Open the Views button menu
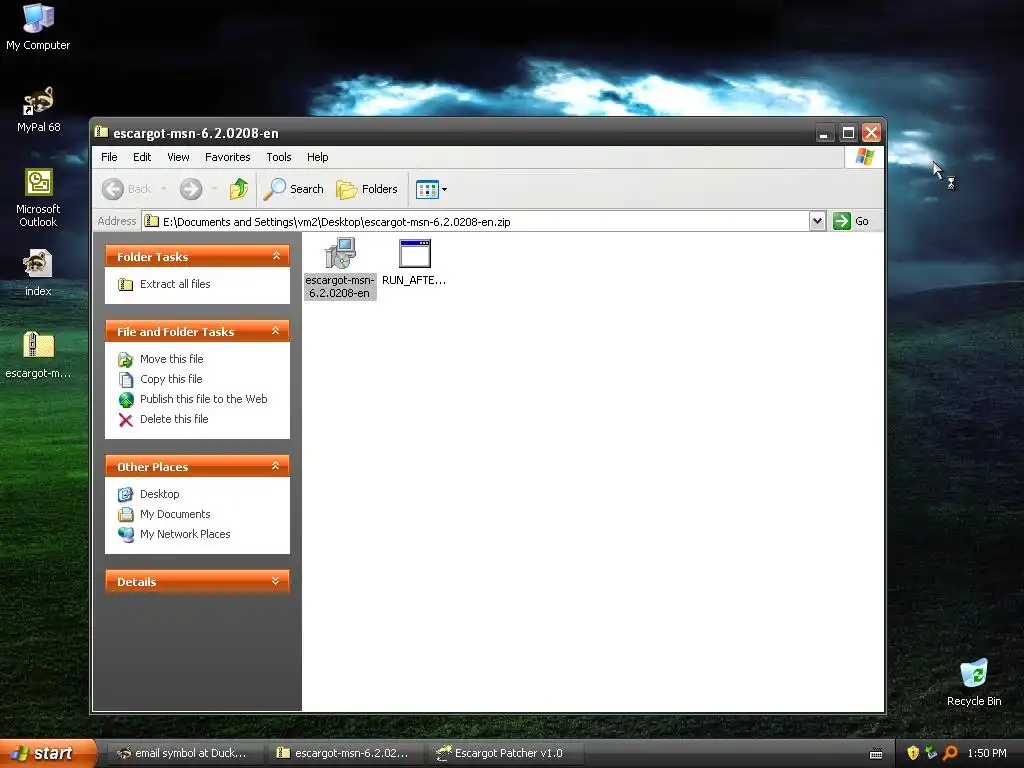Screen dimensions: 1024x768 point(431,189)
